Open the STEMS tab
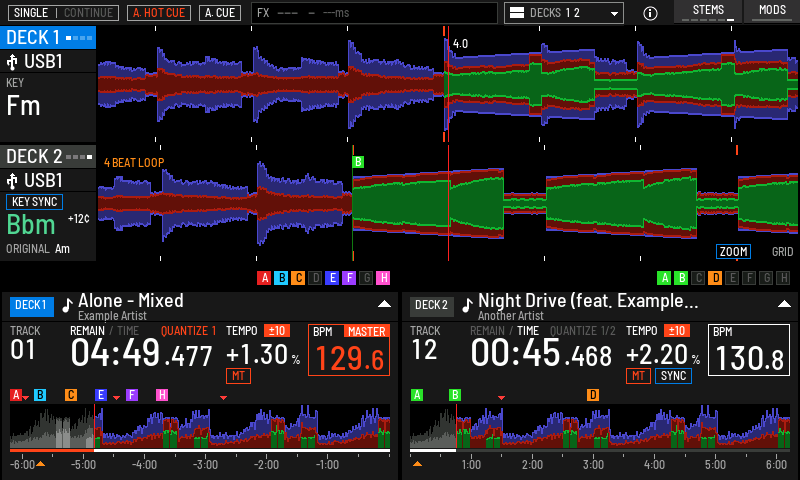The width and height of the screenshot is (800, 480). coord(708,11)
